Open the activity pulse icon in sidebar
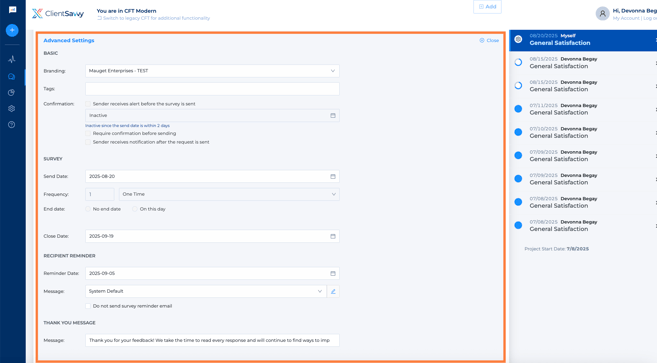This screenshot has height=363, width=657. pos(12,59)
